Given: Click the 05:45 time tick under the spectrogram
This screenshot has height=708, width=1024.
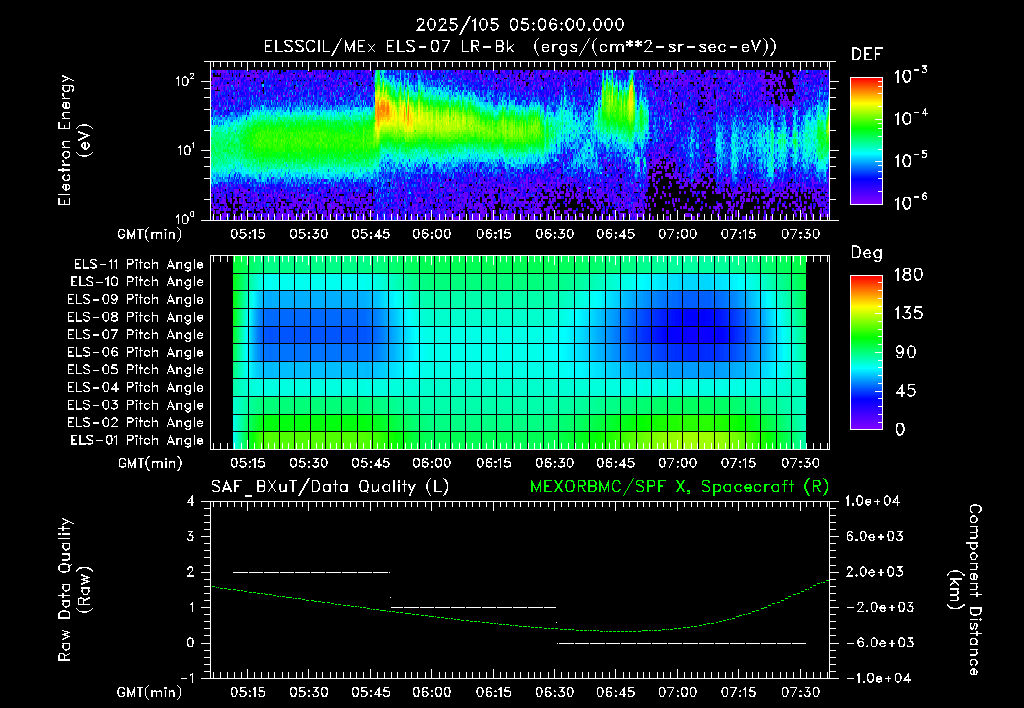Looking at the screenshot, I should tap(370, 234).
